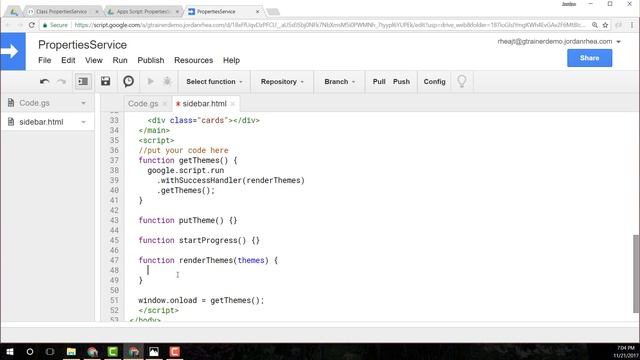Click the blue Share button
This screenshot has width=640, height=360.
(589, 58)
